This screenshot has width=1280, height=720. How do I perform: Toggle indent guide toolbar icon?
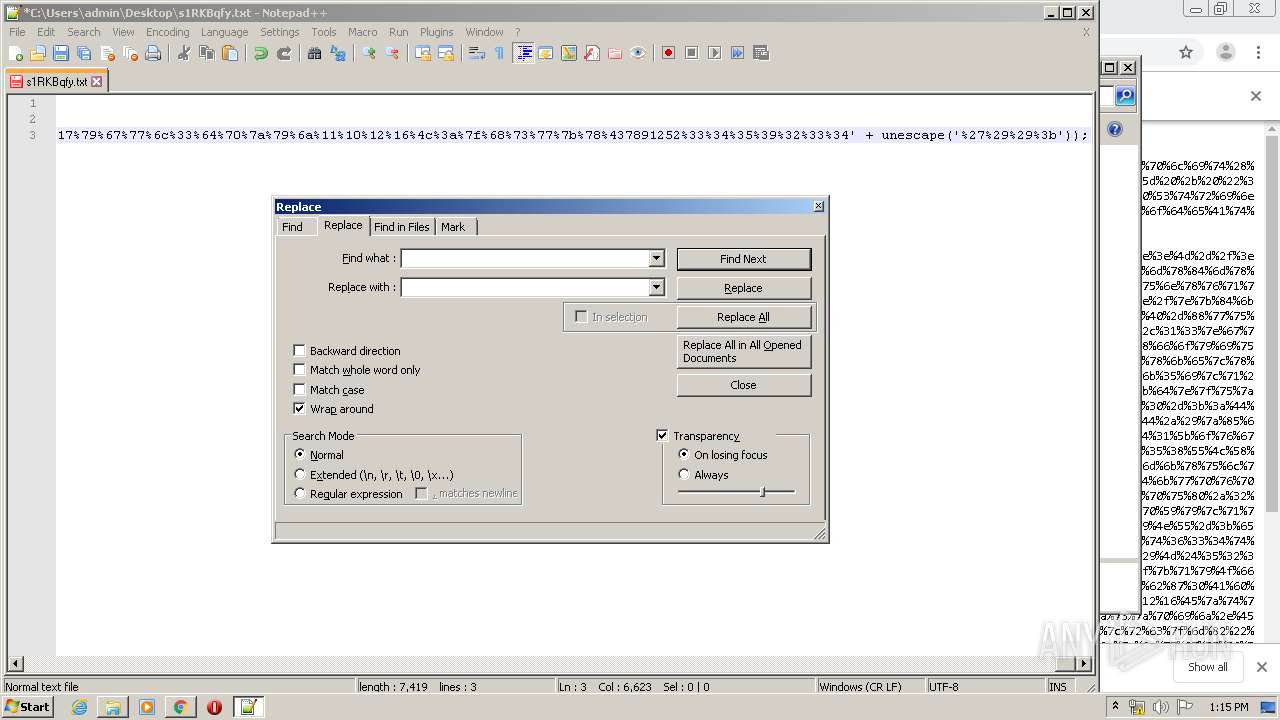[523, 53]
